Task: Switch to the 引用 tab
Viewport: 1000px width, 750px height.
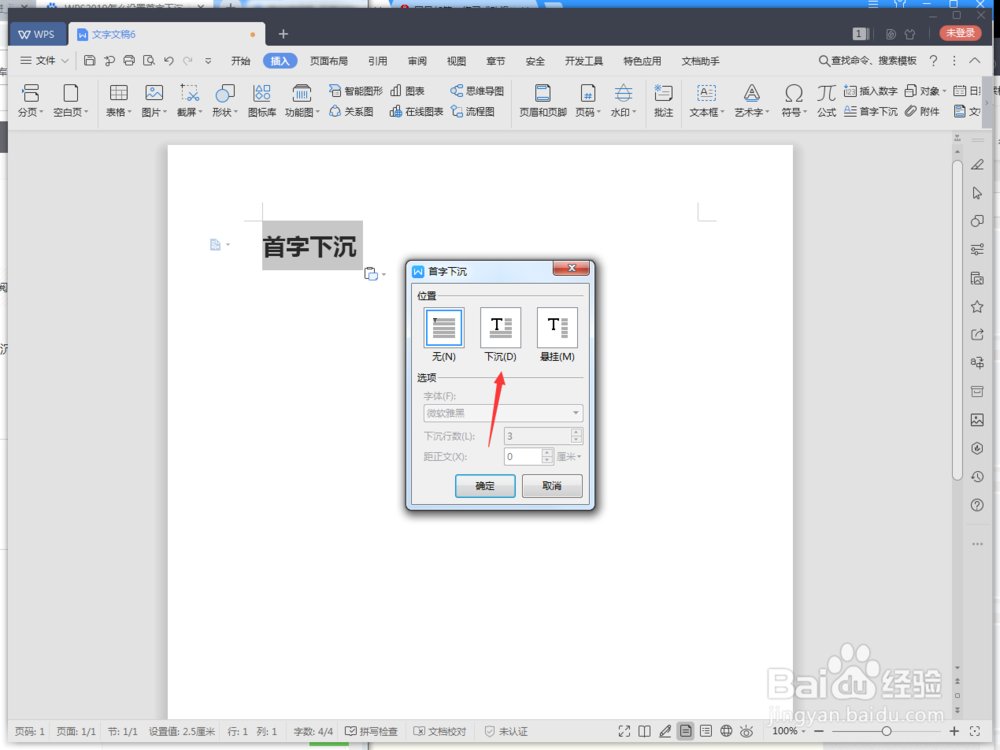Action: point(378,61)
